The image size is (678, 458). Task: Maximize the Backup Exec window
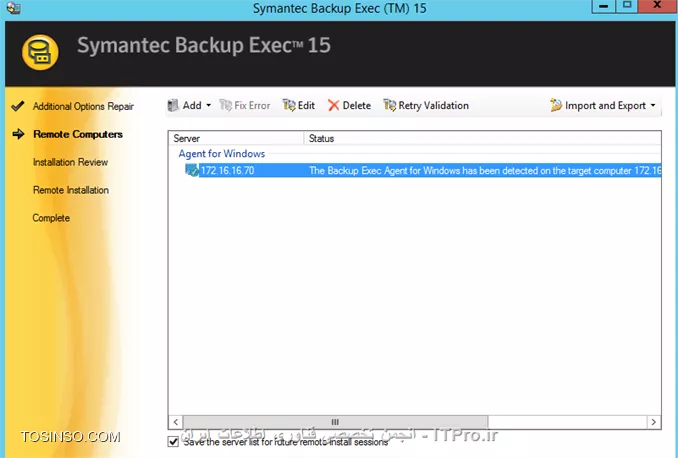(627, 6)
